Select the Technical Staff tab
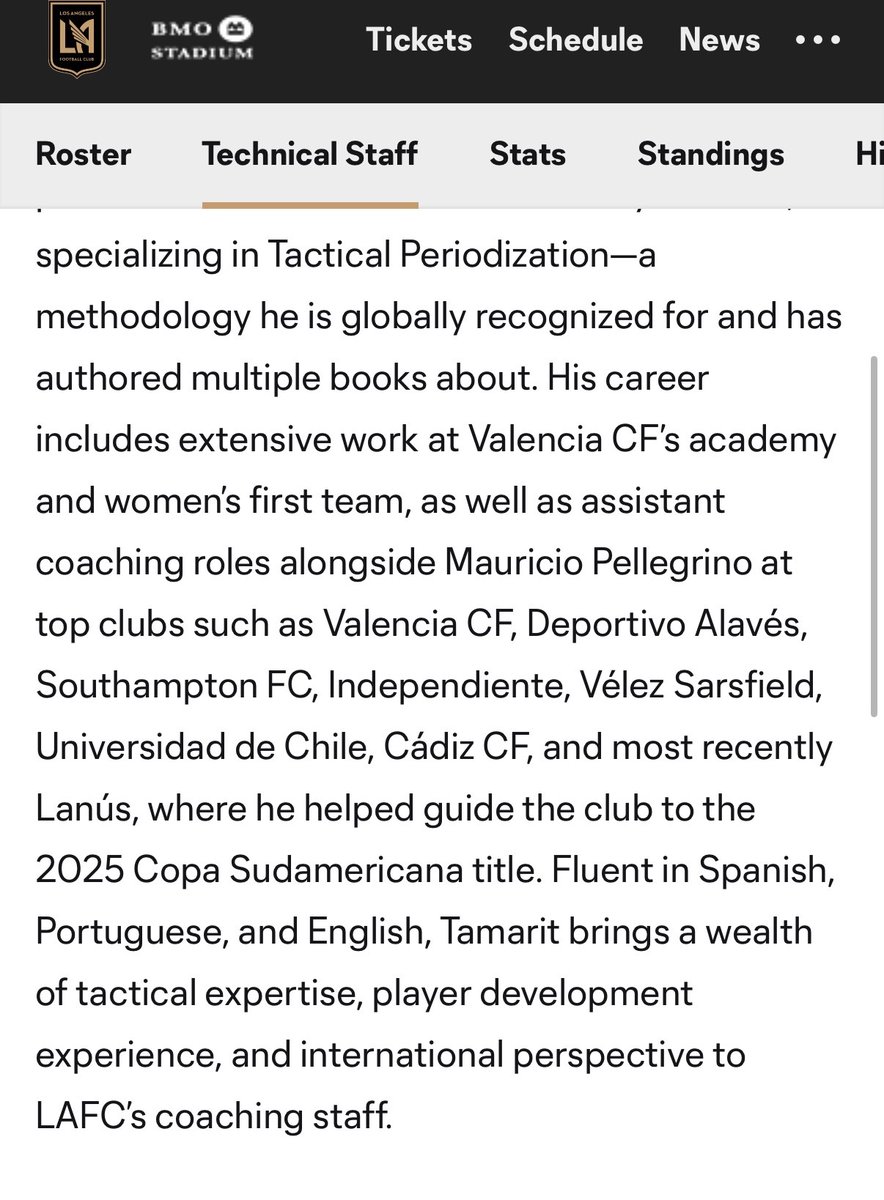The image size is (884, 1200). tap(310, 154)
